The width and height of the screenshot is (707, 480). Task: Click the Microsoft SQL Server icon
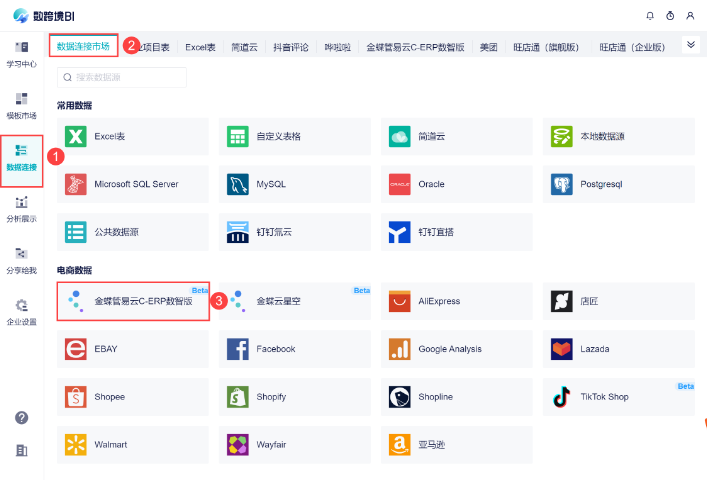76,184
